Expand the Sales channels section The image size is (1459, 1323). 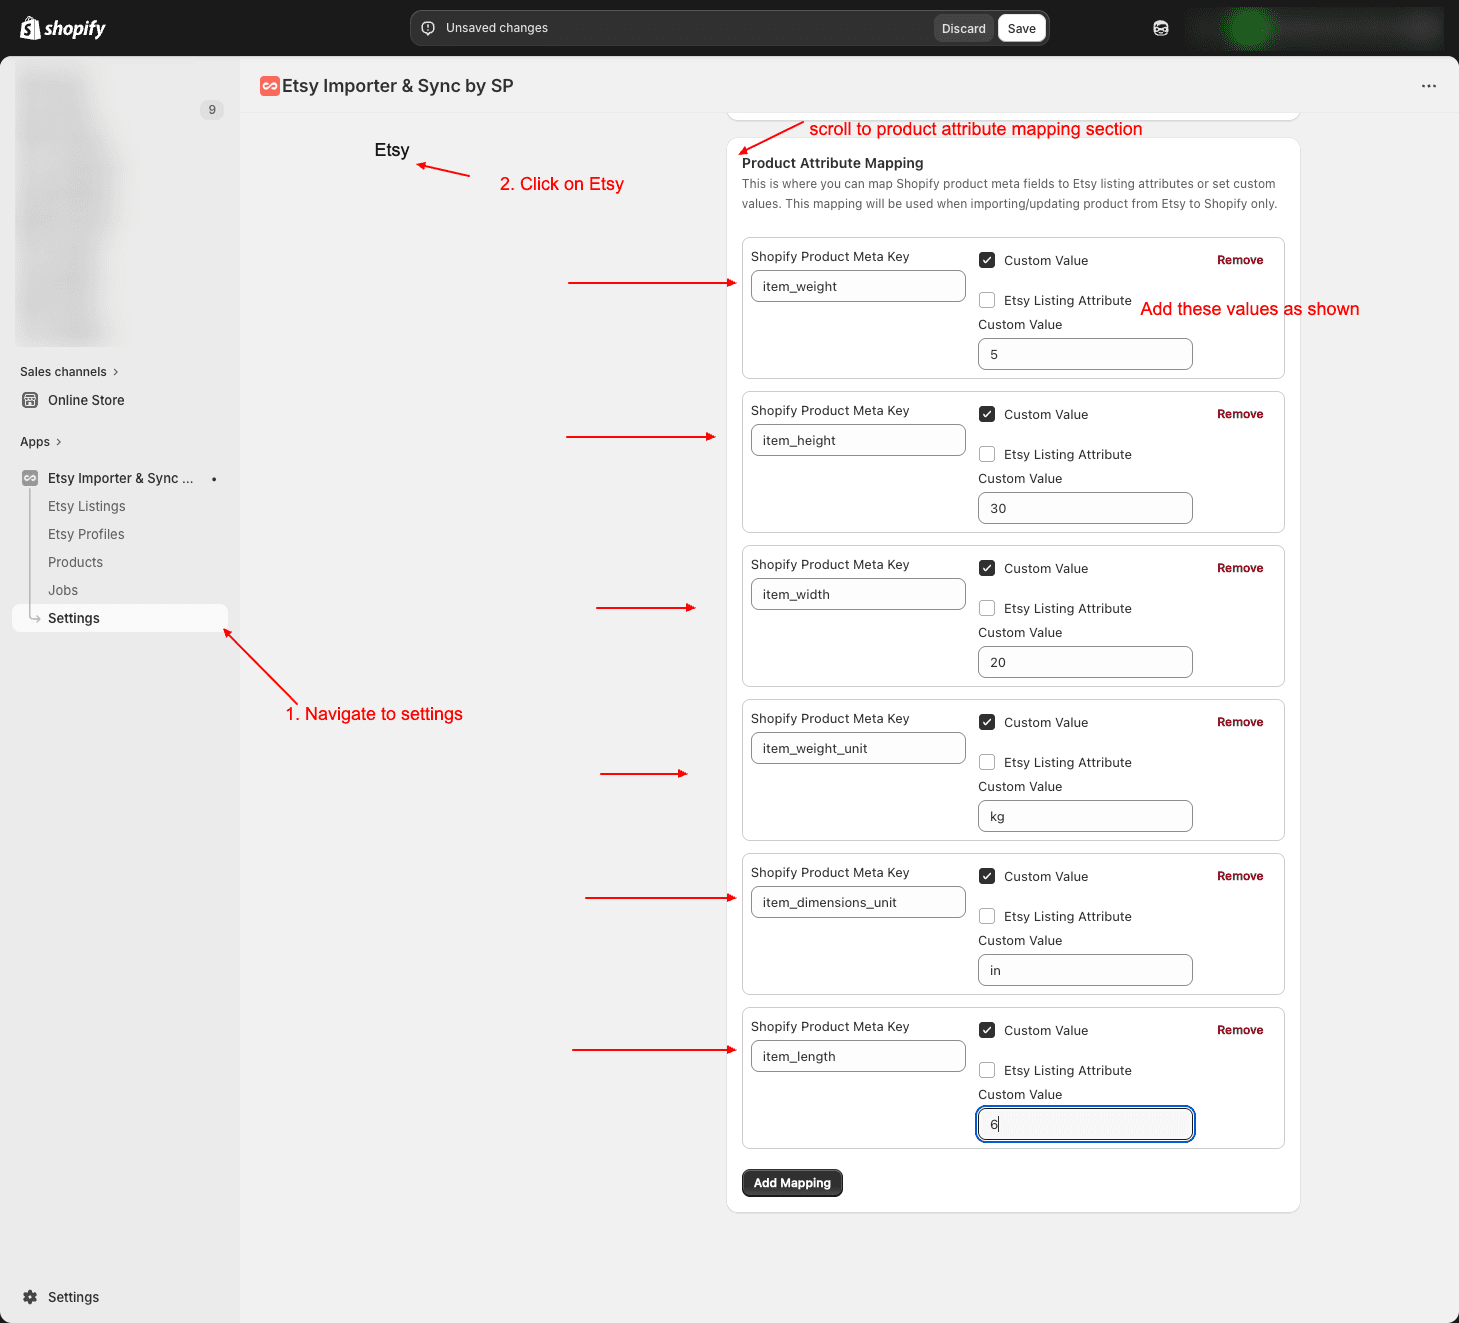click(69, 372)
